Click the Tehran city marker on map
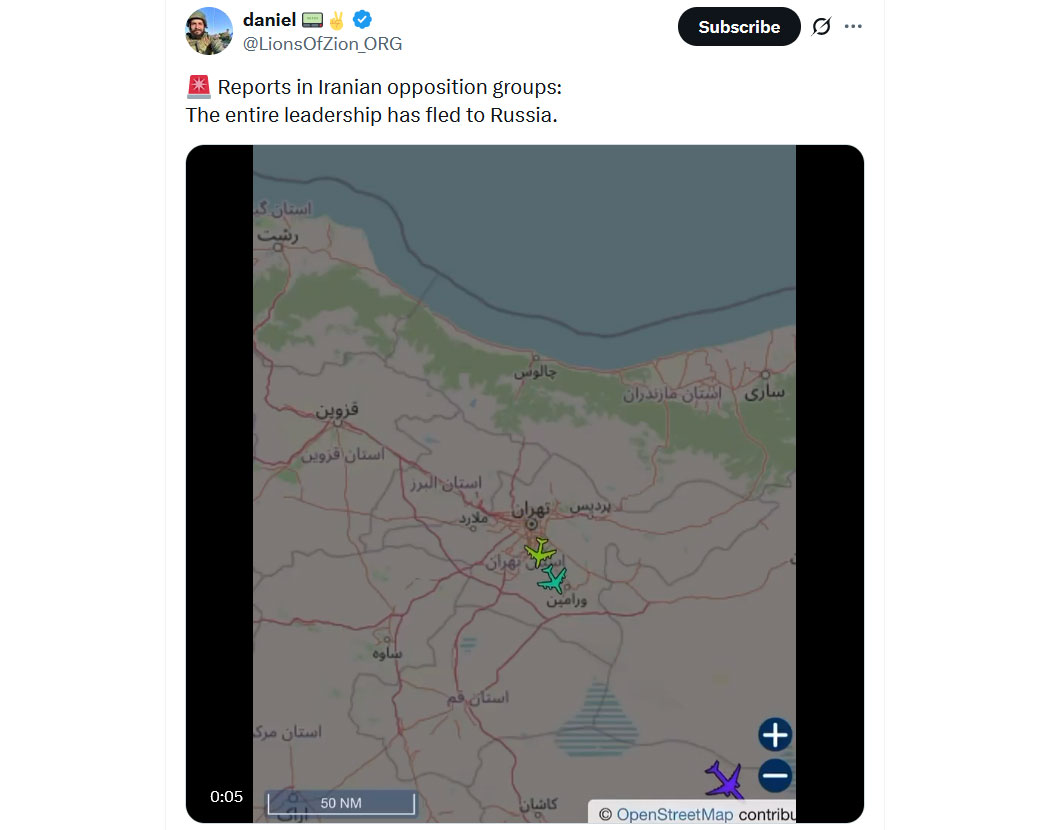Image resolution: width=1050 pixels, height=830 pixels. 532,524
